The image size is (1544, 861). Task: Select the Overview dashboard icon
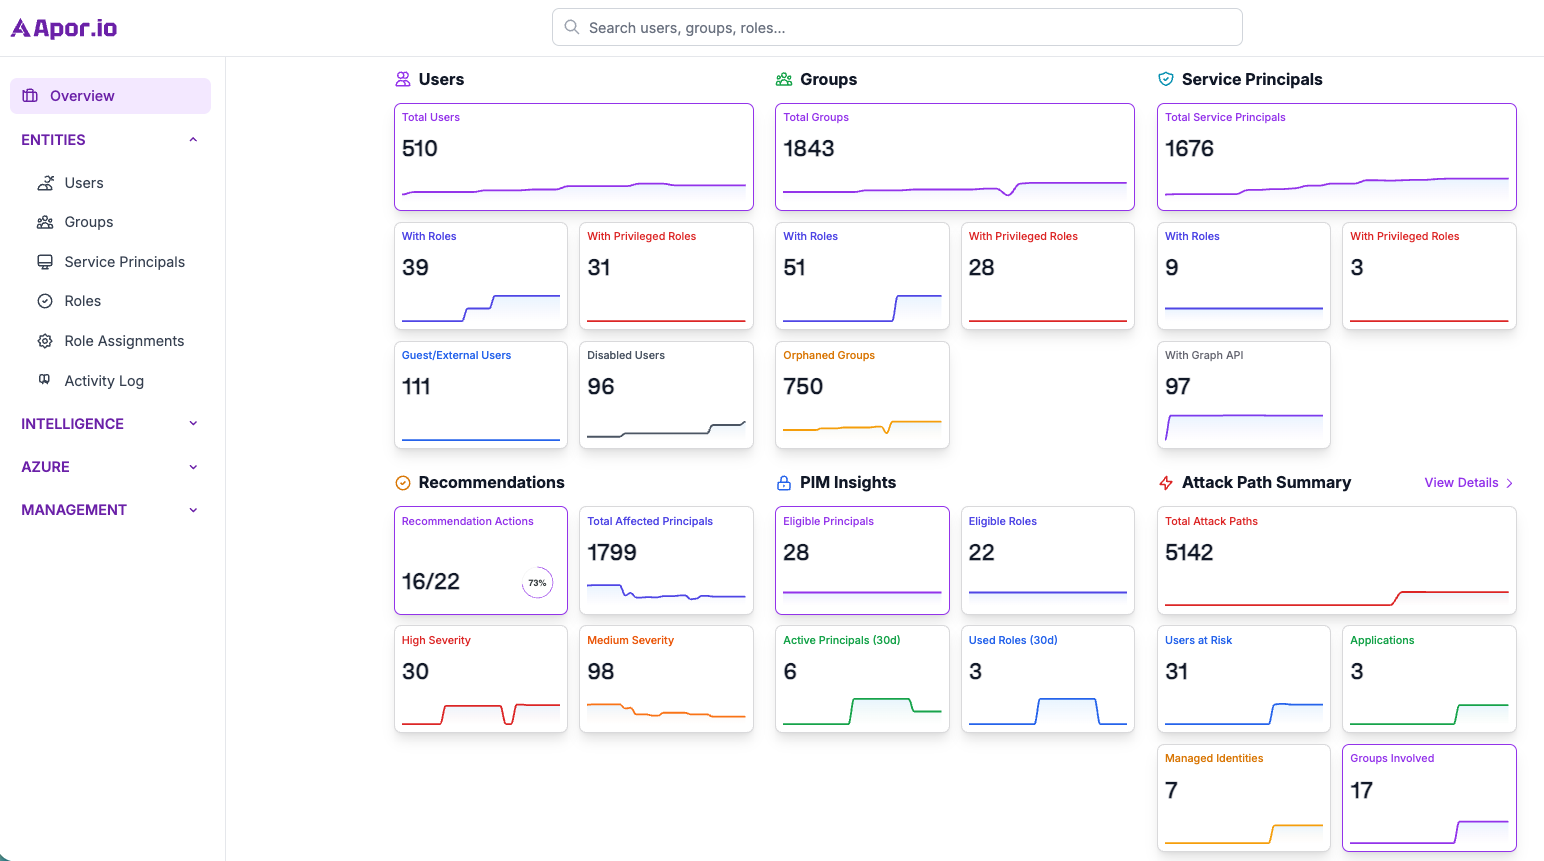(31, 95)
